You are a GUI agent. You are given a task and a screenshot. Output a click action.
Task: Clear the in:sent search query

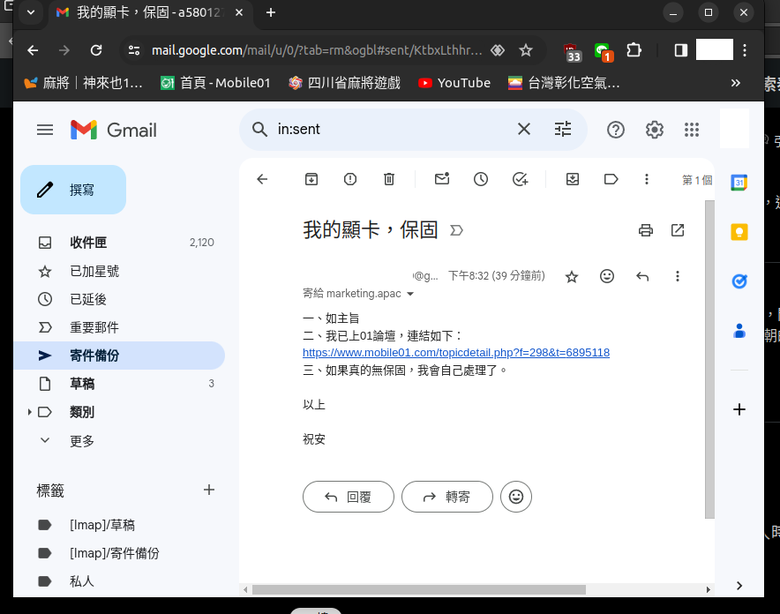[524, 129]
